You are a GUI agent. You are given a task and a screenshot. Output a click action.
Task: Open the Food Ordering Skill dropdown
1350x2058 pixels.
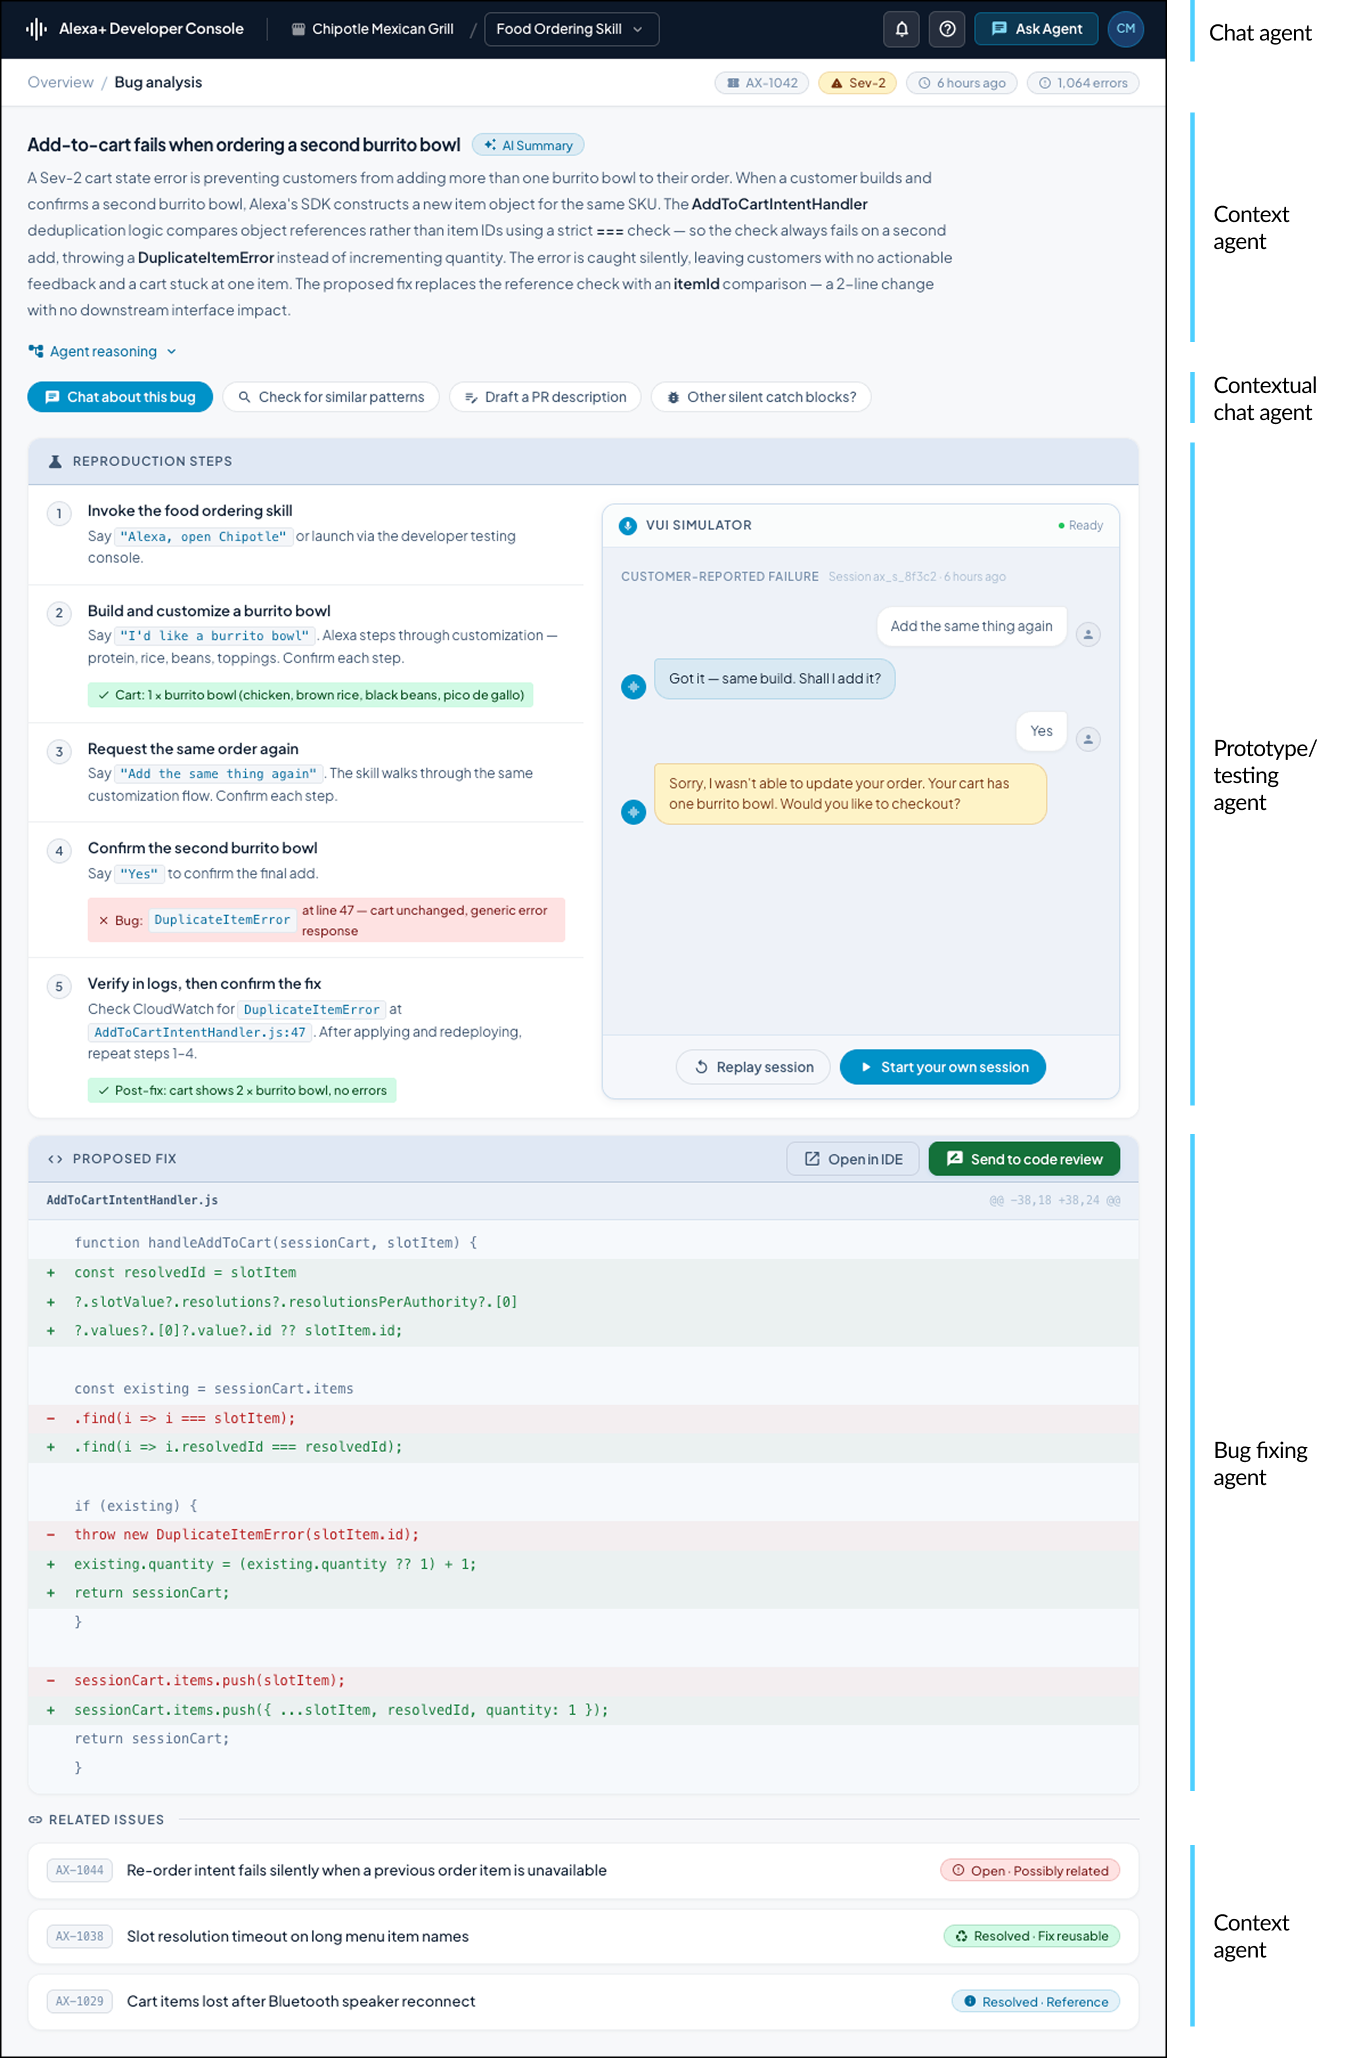click(571, 29)
